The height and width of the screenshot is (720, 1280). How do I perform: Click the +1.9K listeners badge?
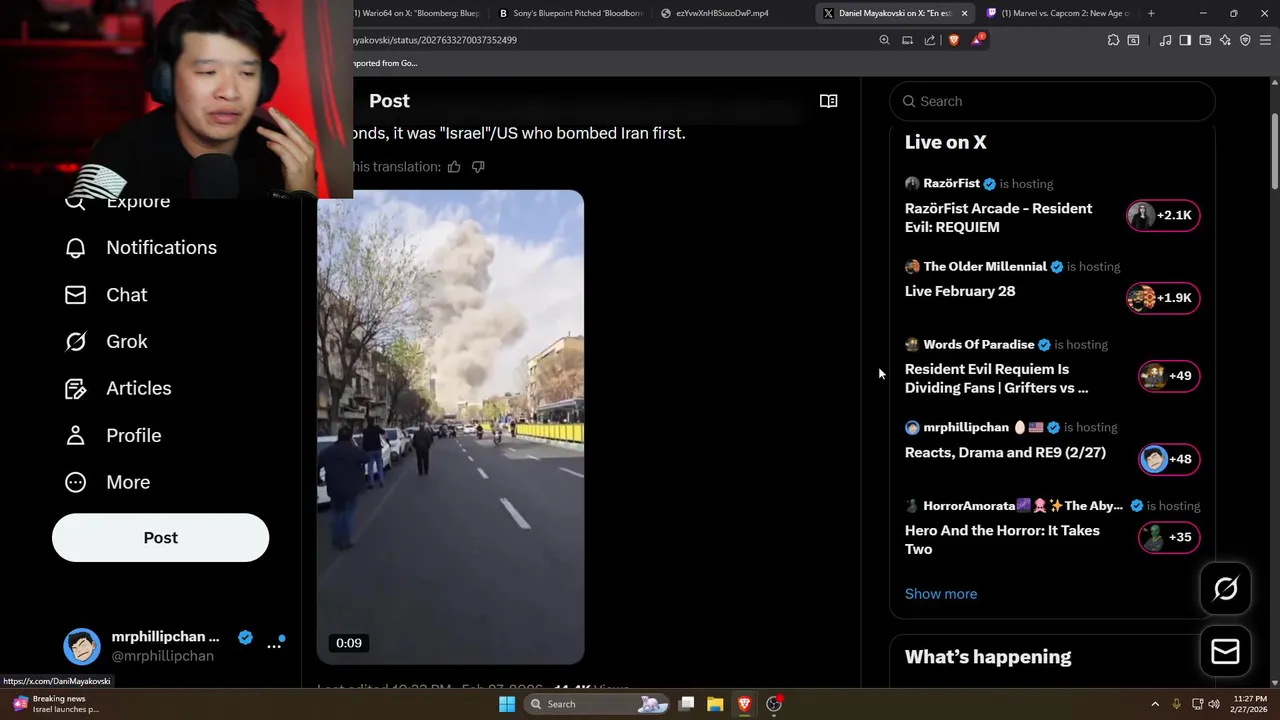(1163, 298)
